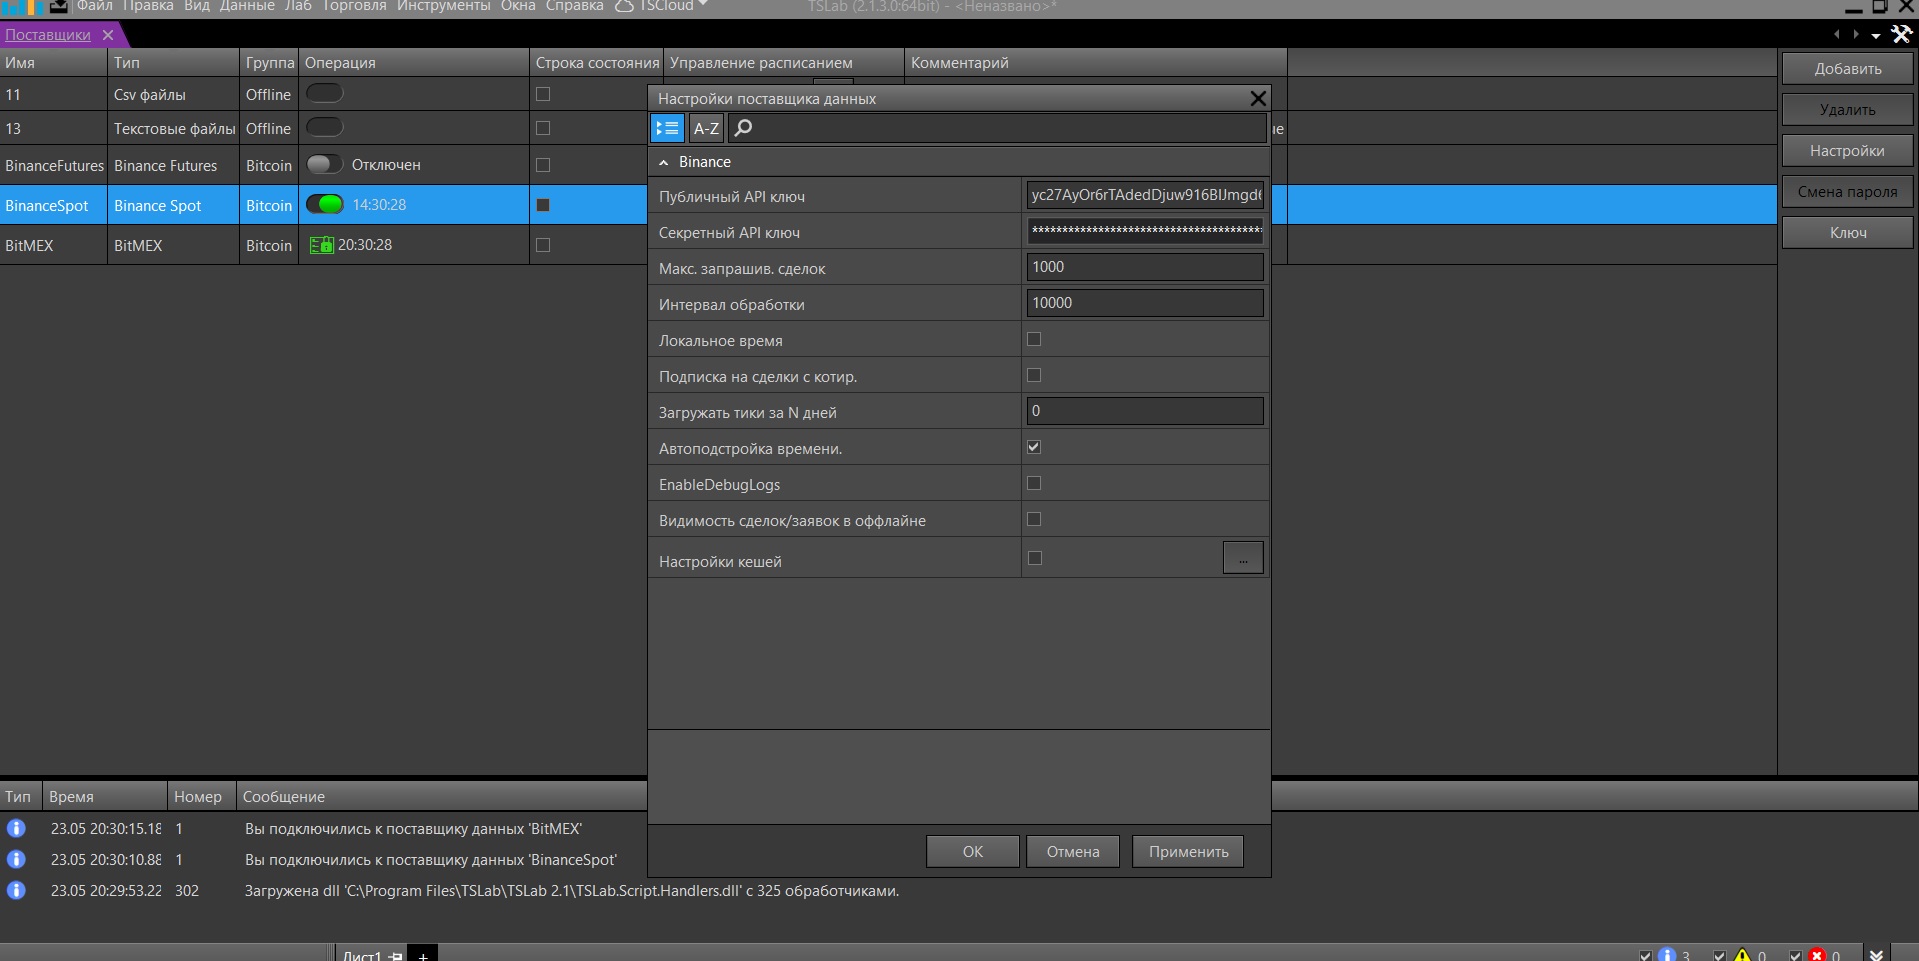Viewport: 1919px width, 961px height.
Task: Switch to the Лист1 sheet tab
Action: 362,956
